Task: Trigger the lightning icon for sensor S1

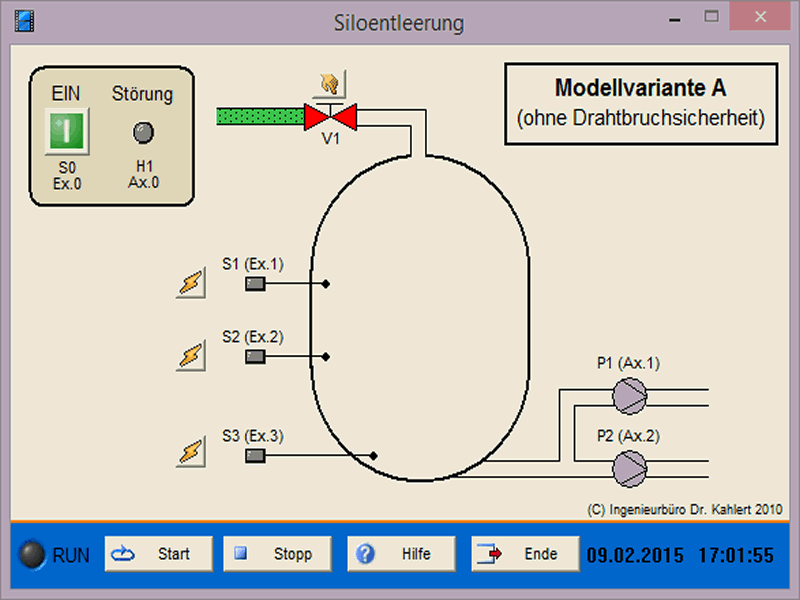Action: (192, 284)
